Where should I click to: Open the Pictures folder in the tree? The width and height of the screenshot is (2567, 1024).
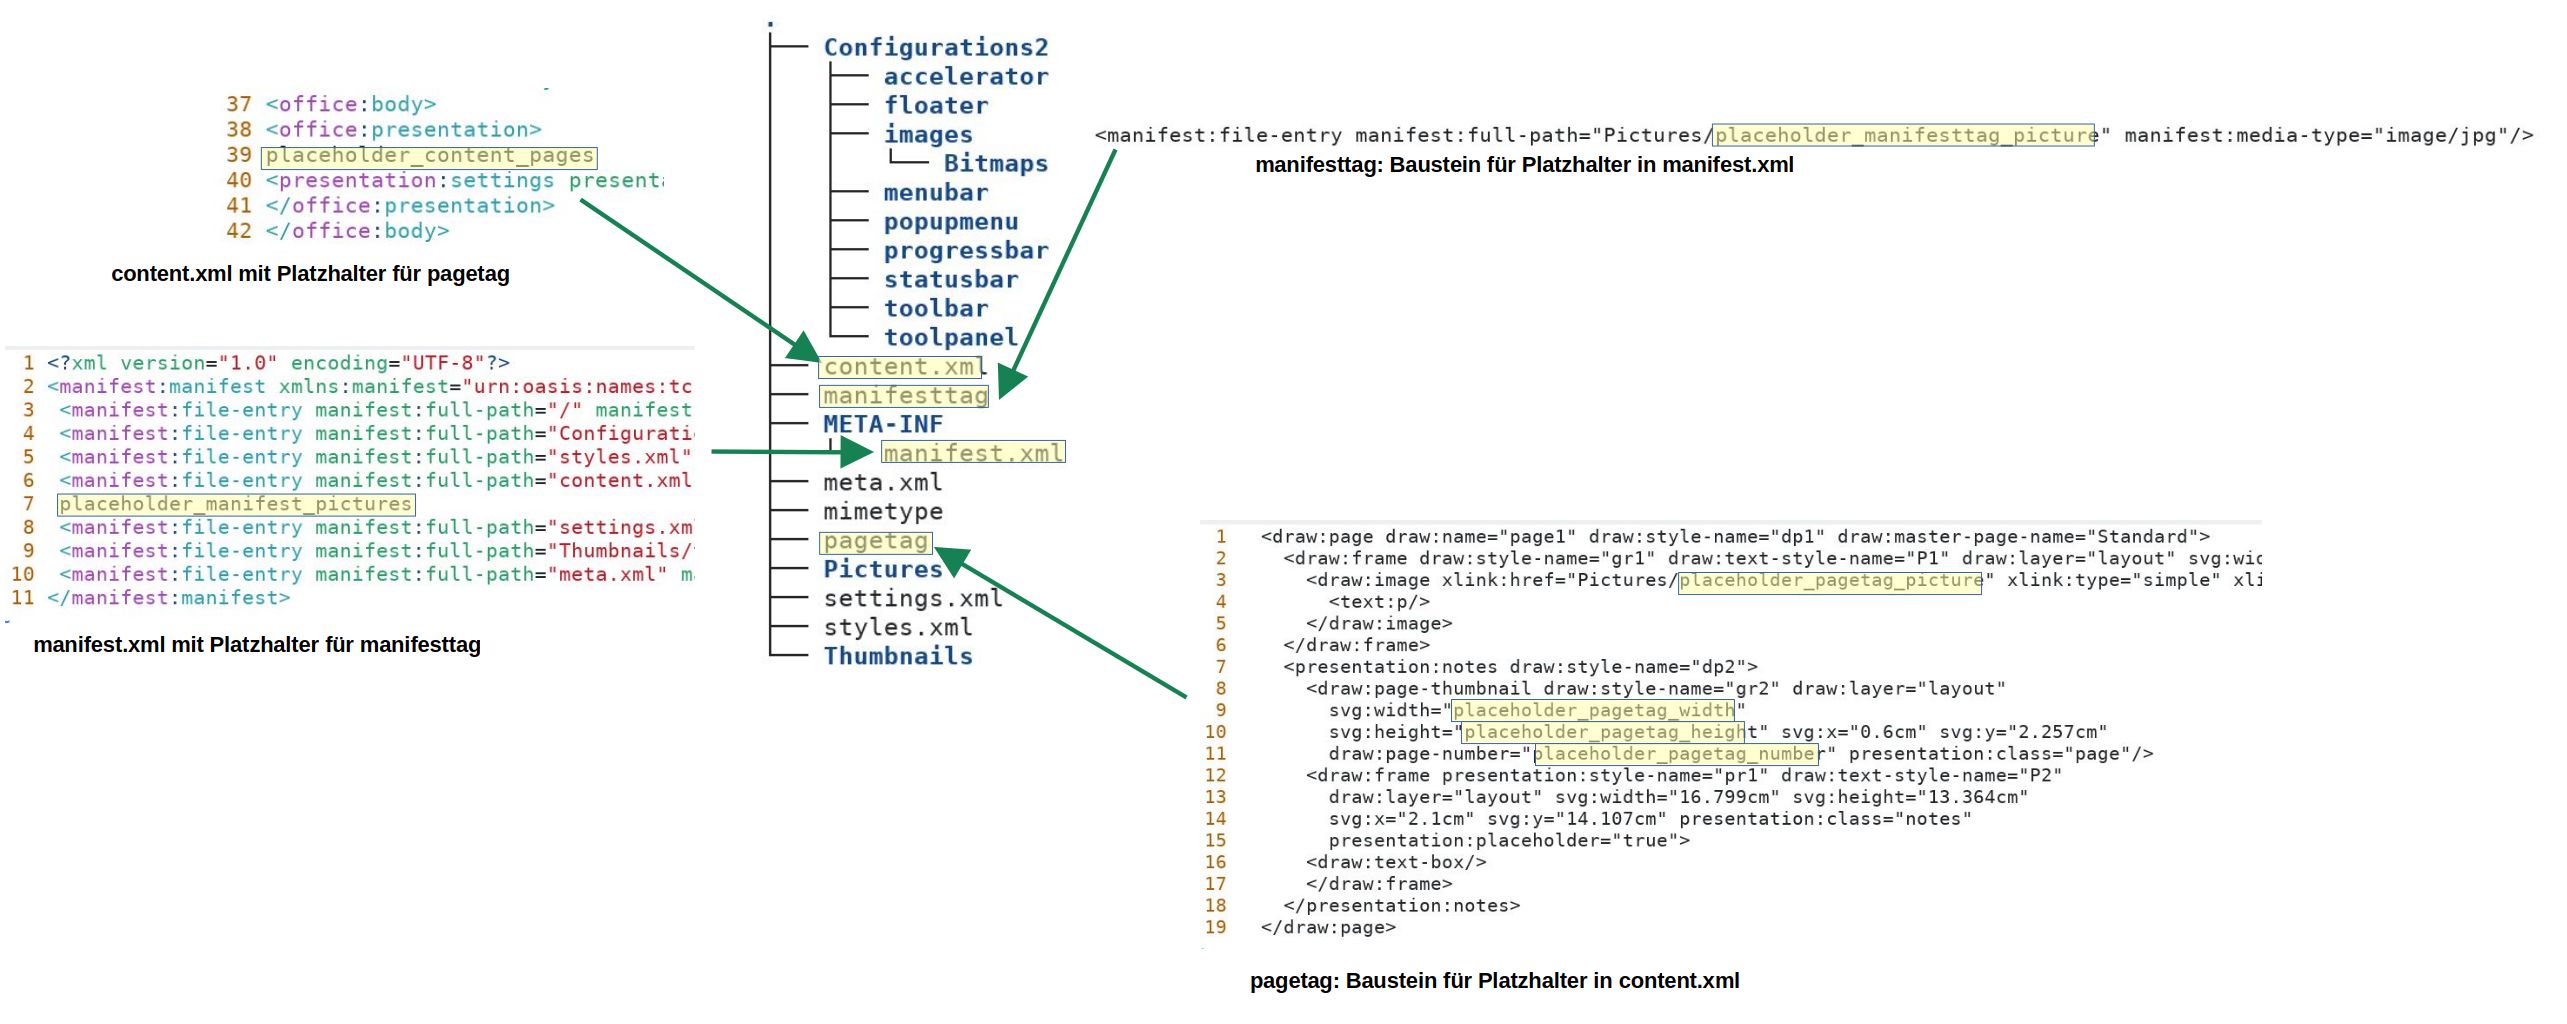[882, 569]
